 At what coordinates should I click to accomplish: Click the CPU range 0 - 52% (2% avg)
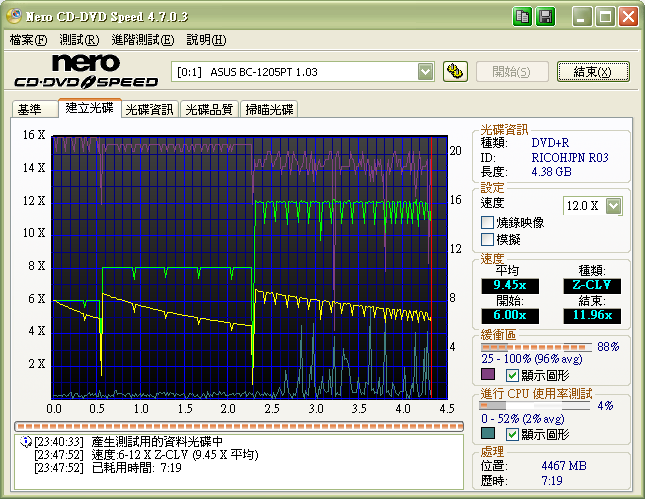click(x=522, y=419)
